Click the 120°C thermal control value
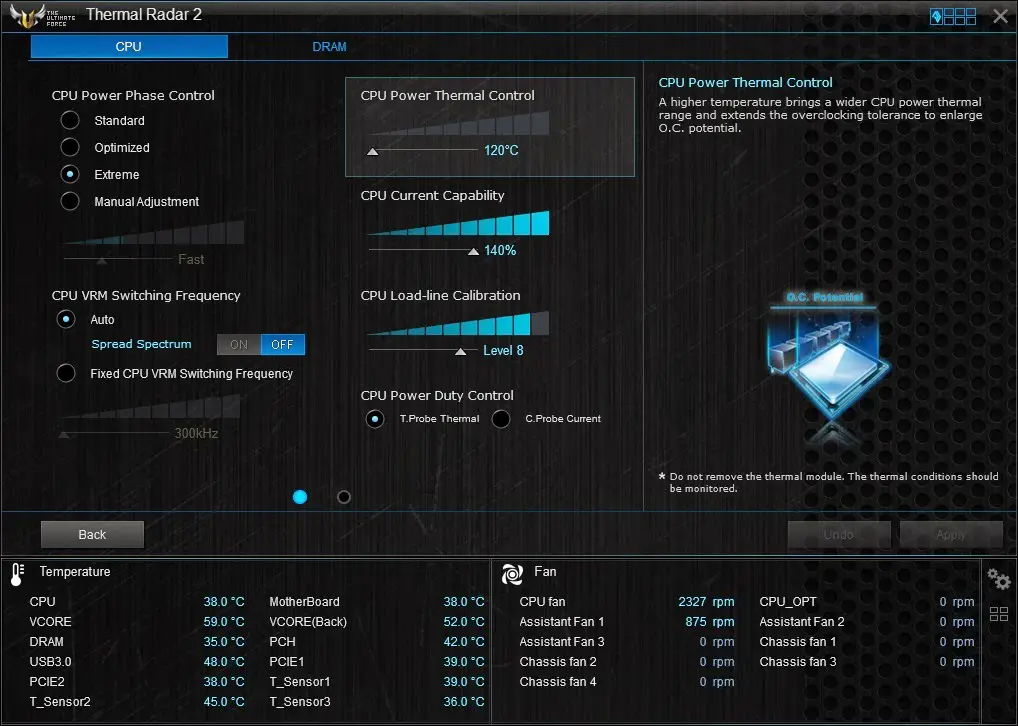 tap(501, 151)
